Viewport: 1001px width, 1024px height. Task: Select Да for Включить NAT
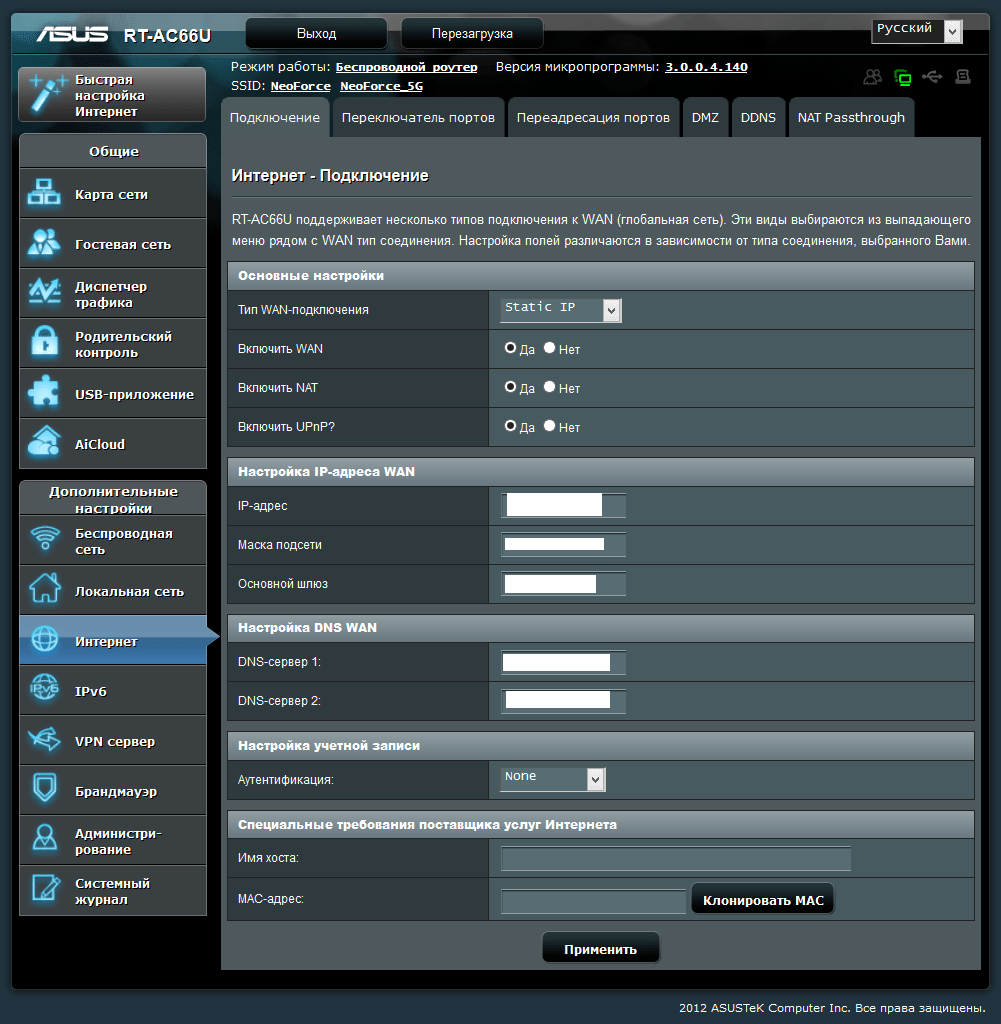click(x=511, y=387)
